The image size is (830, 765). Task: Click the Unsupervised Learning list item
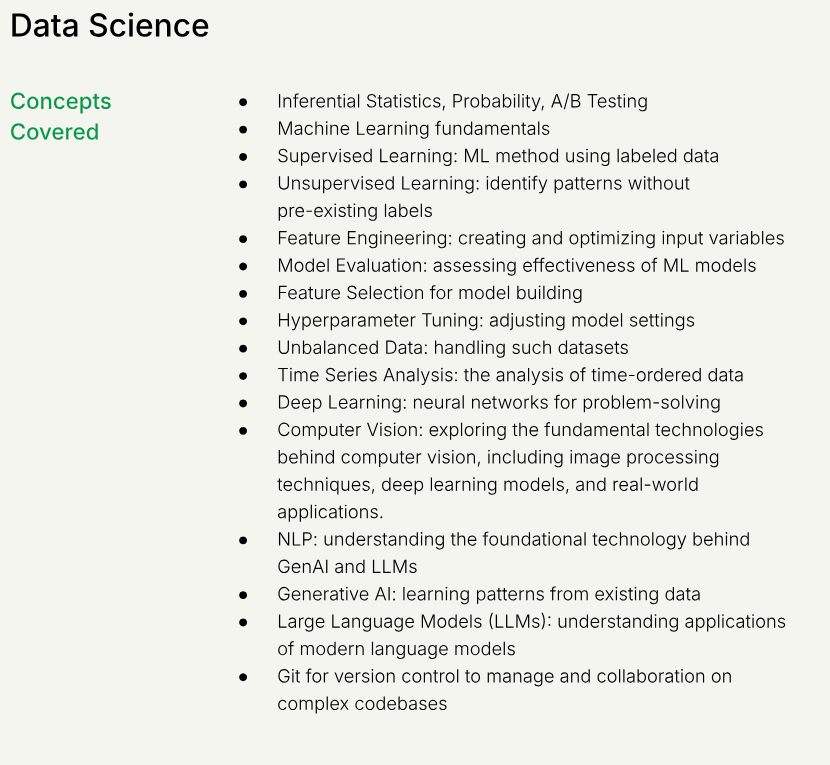483,197
